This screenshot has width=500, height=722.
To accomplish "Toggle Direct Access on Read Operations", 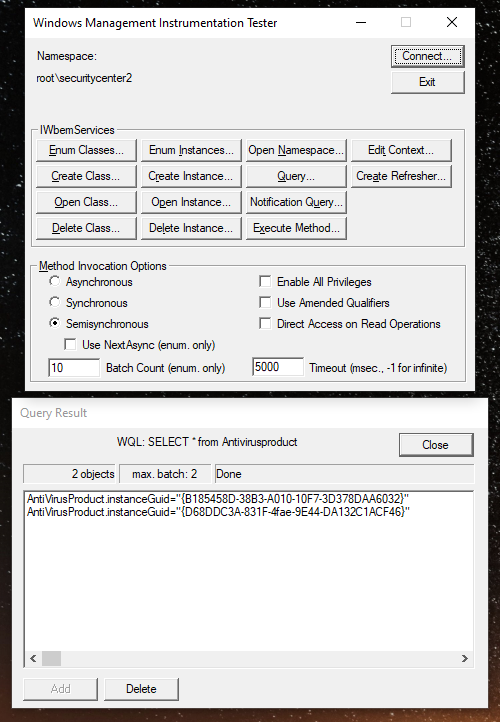I will 265,324.
